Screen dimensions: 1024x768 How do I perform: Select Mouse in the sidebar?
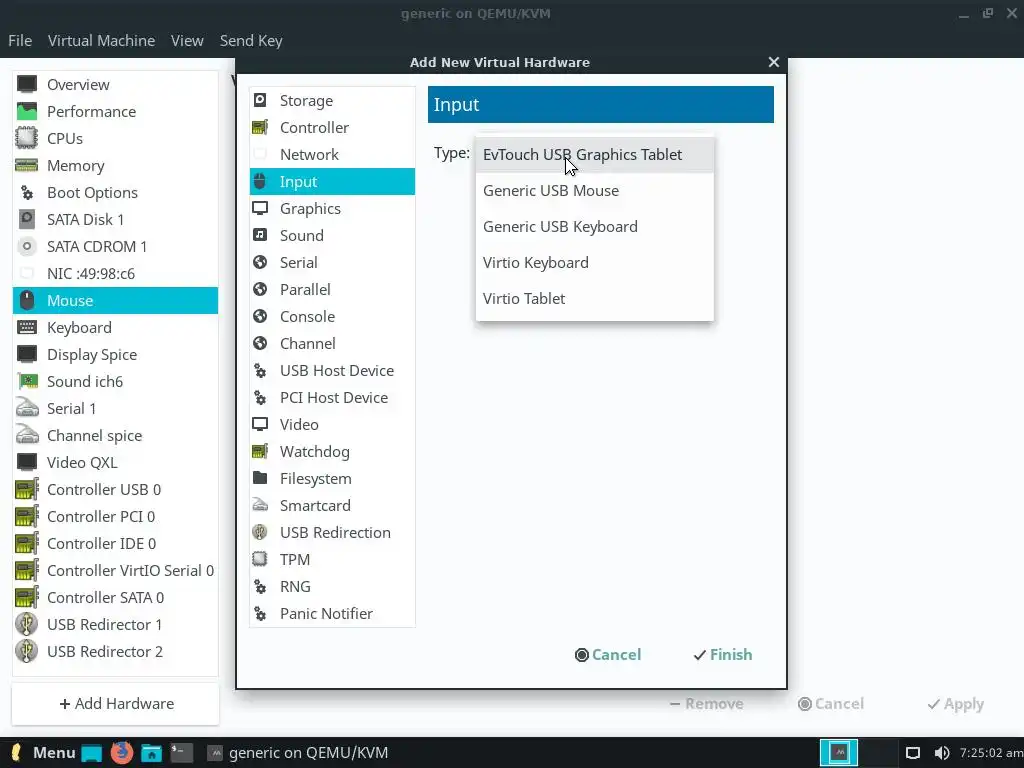pos(116,300)
